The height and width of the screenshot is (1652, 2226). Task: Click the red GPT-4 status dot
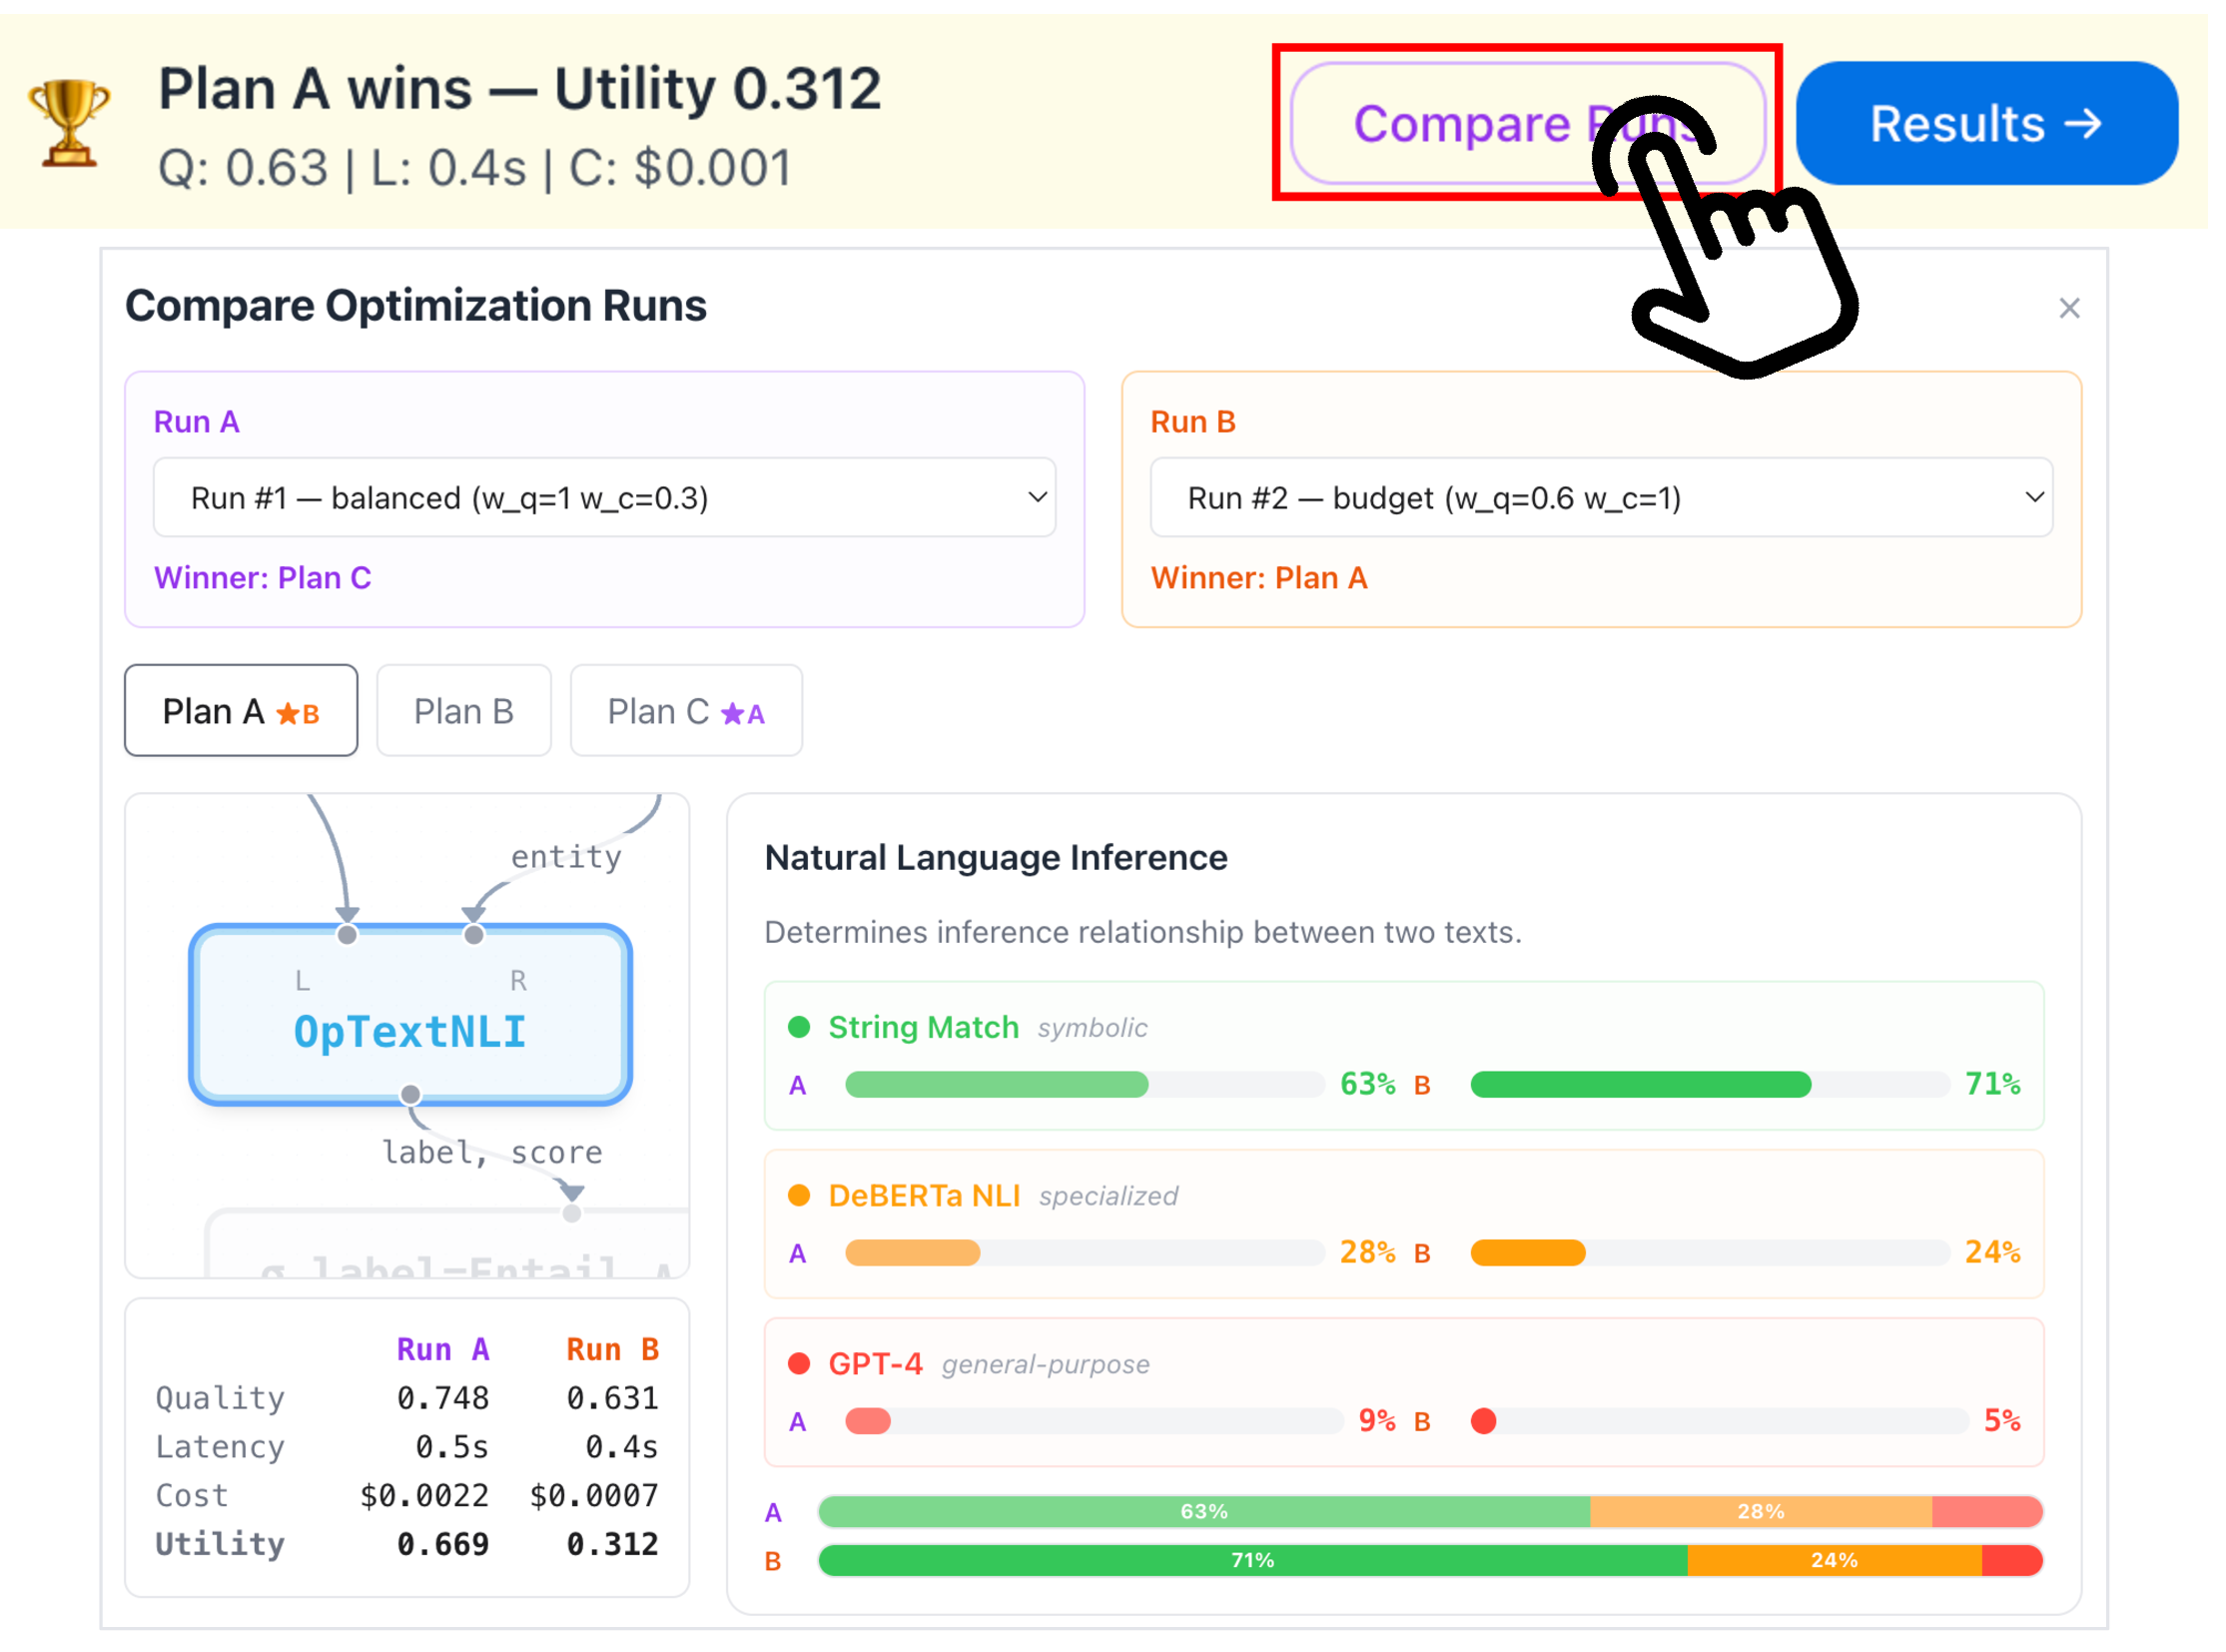pyautogui.click(x=798, y=1363)
